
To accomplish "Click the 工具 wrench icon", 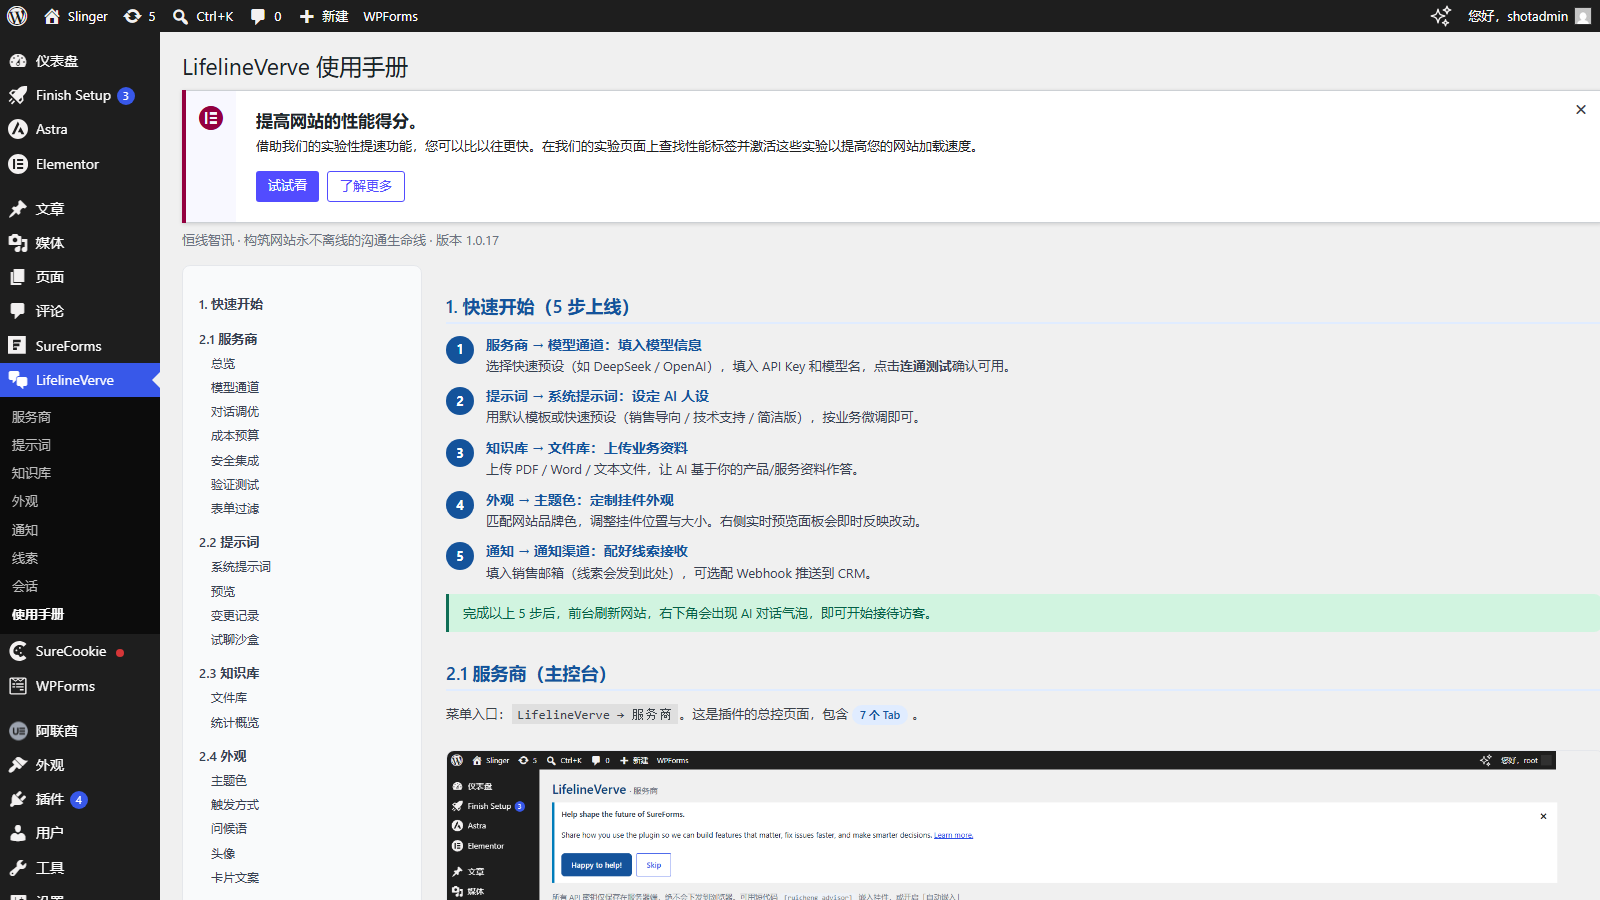I will 18,868.
